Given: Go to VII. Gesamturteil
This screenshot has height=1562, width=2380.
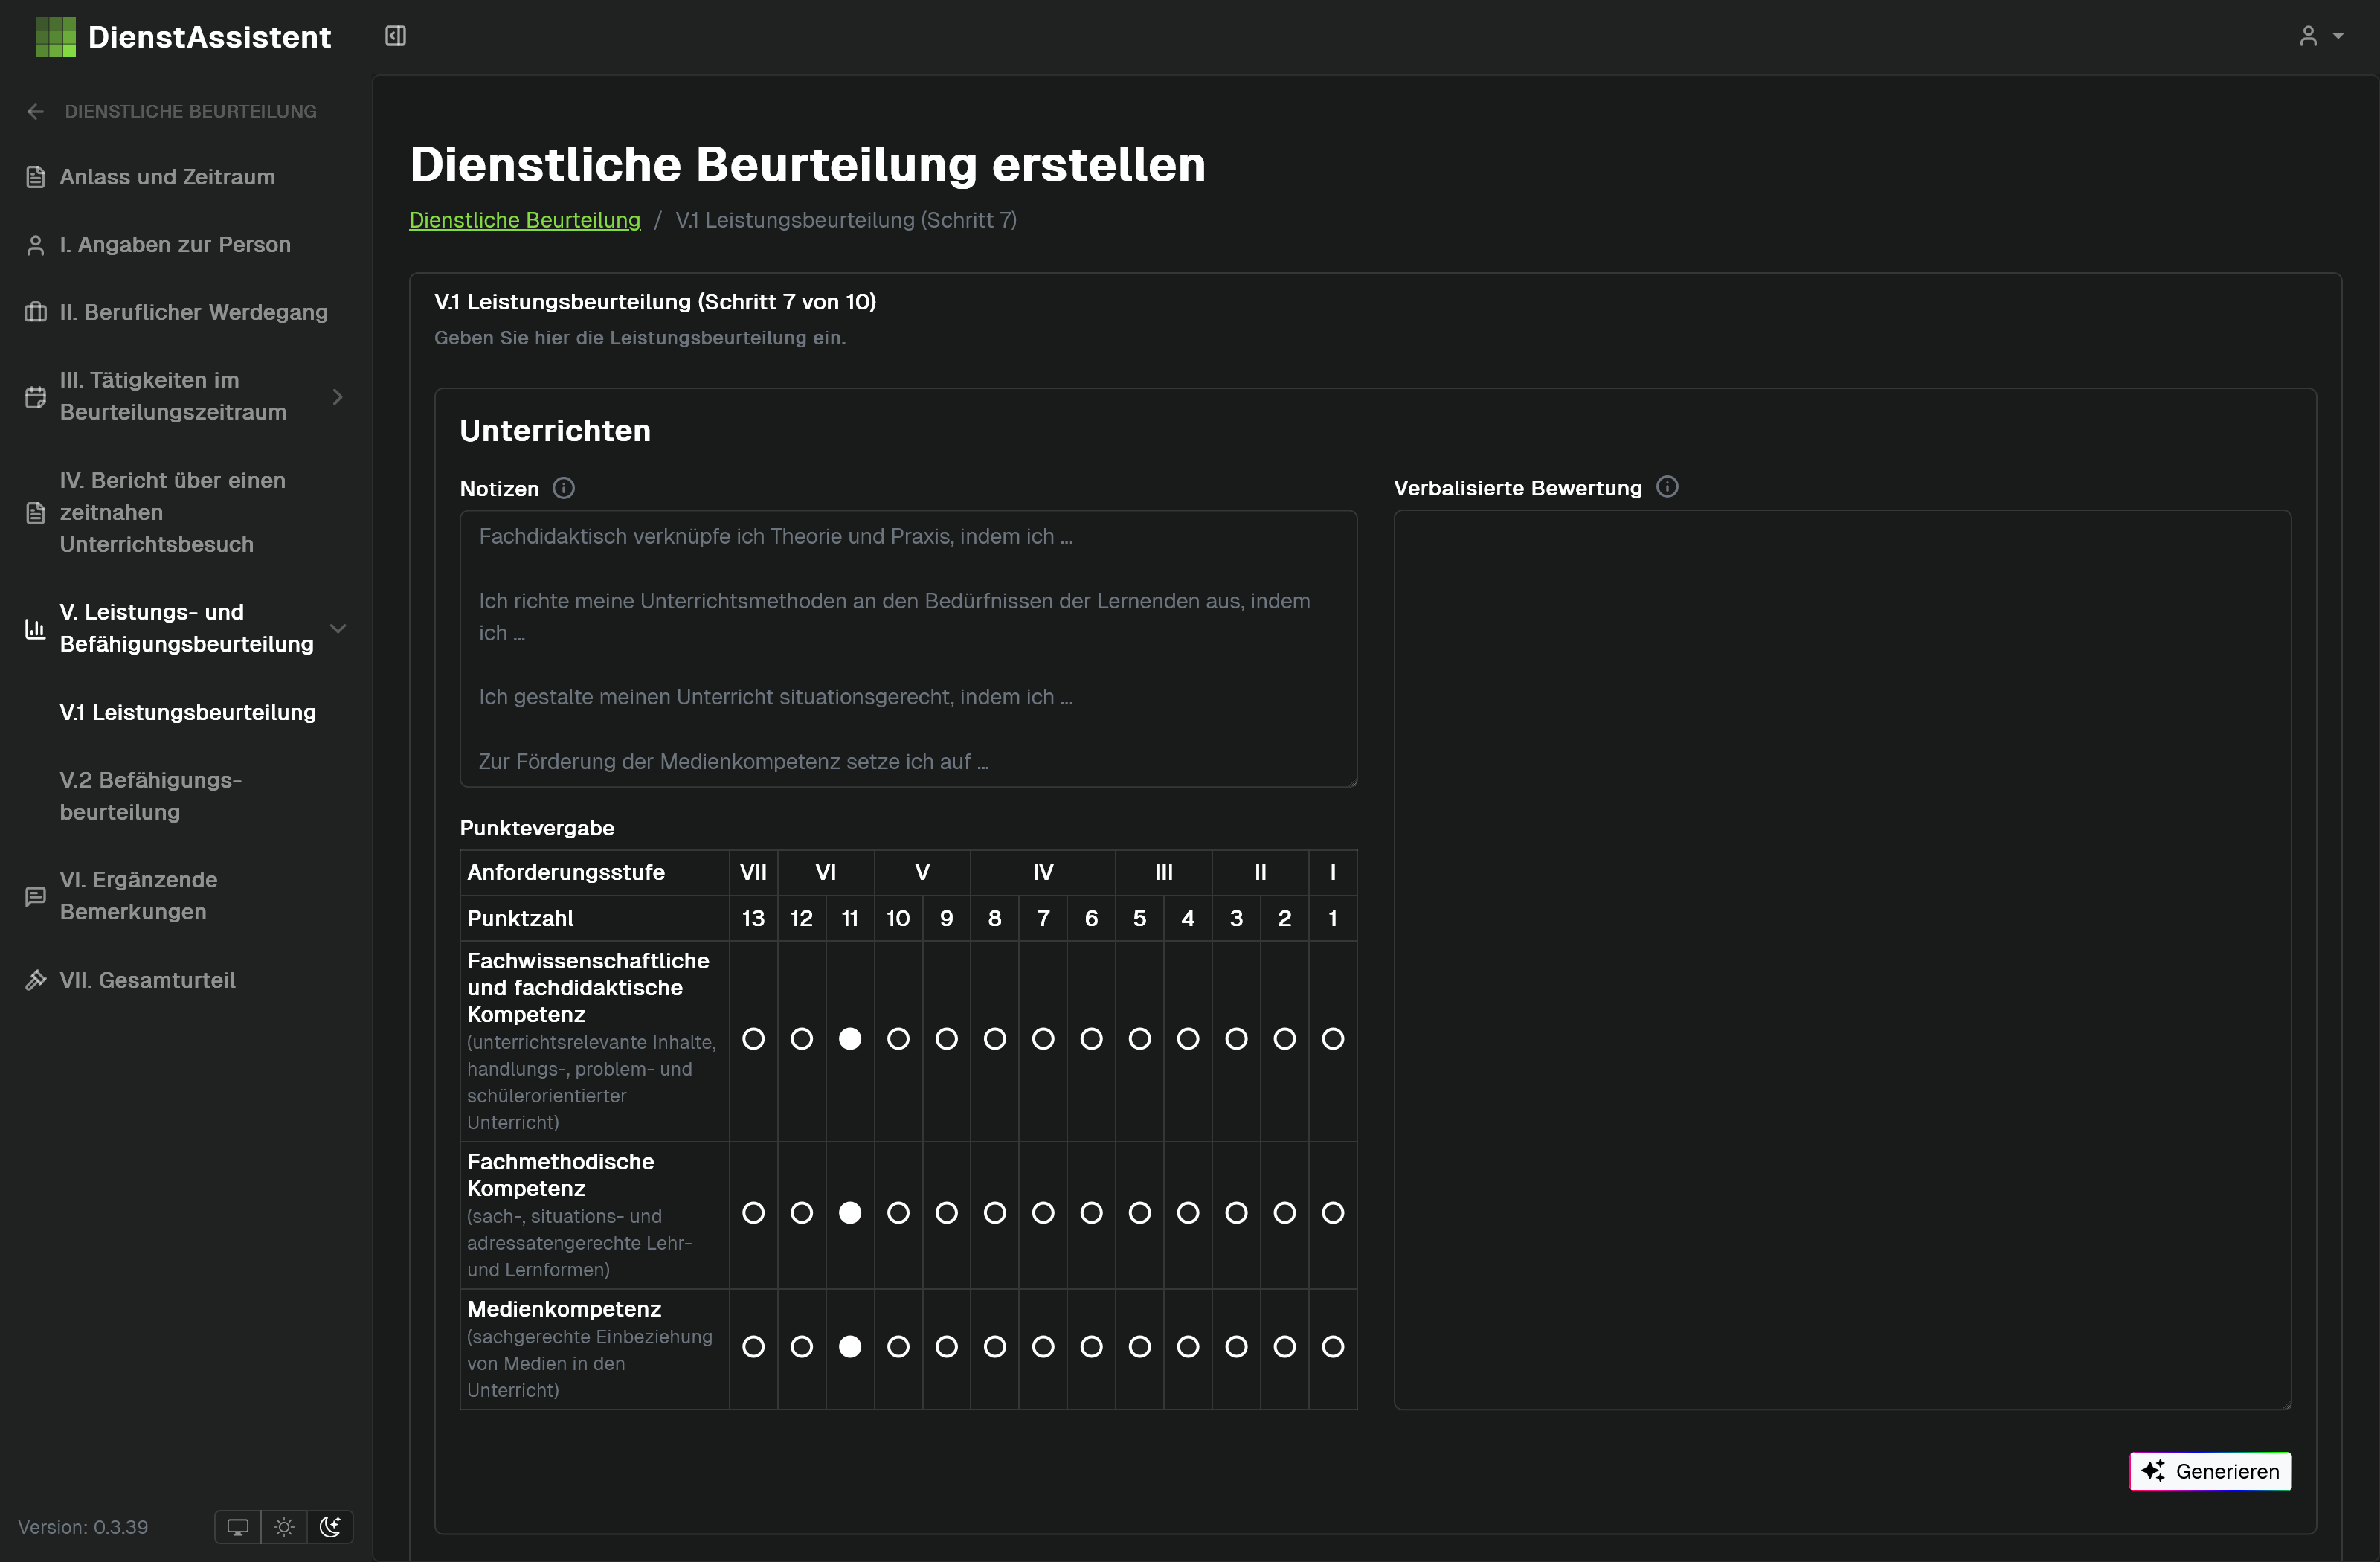Looking at the screenshot, I should 147,980.
